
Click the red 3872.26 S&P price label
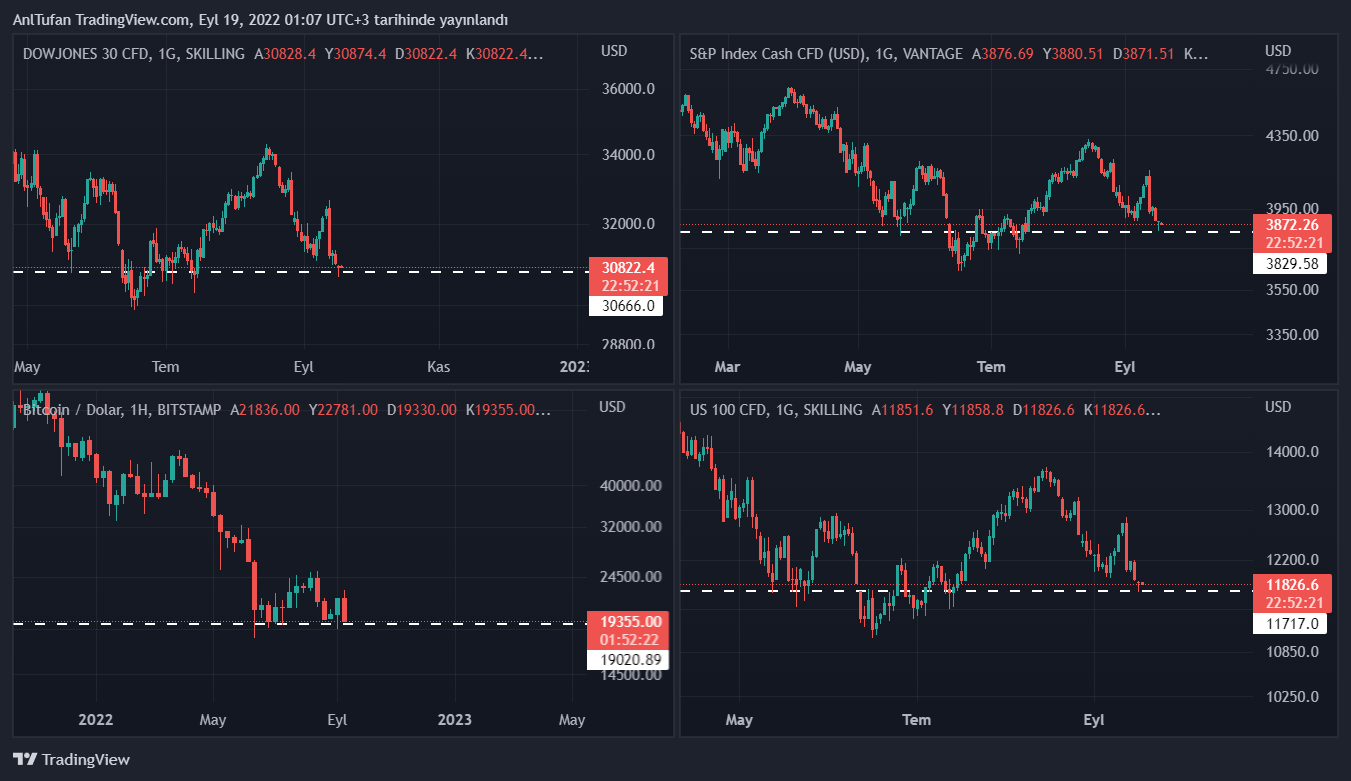(x=1294, y=225)
